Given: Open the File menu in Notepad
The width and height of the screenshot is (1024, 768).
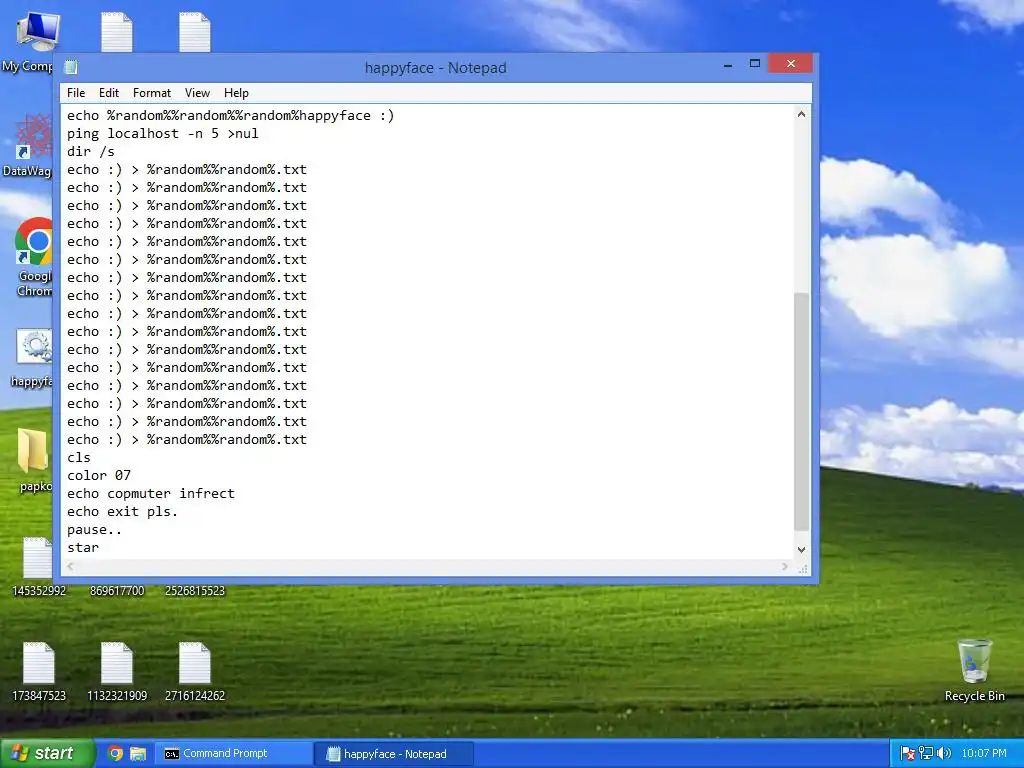Looking at the screenshot, I should (x=76, y=93).
